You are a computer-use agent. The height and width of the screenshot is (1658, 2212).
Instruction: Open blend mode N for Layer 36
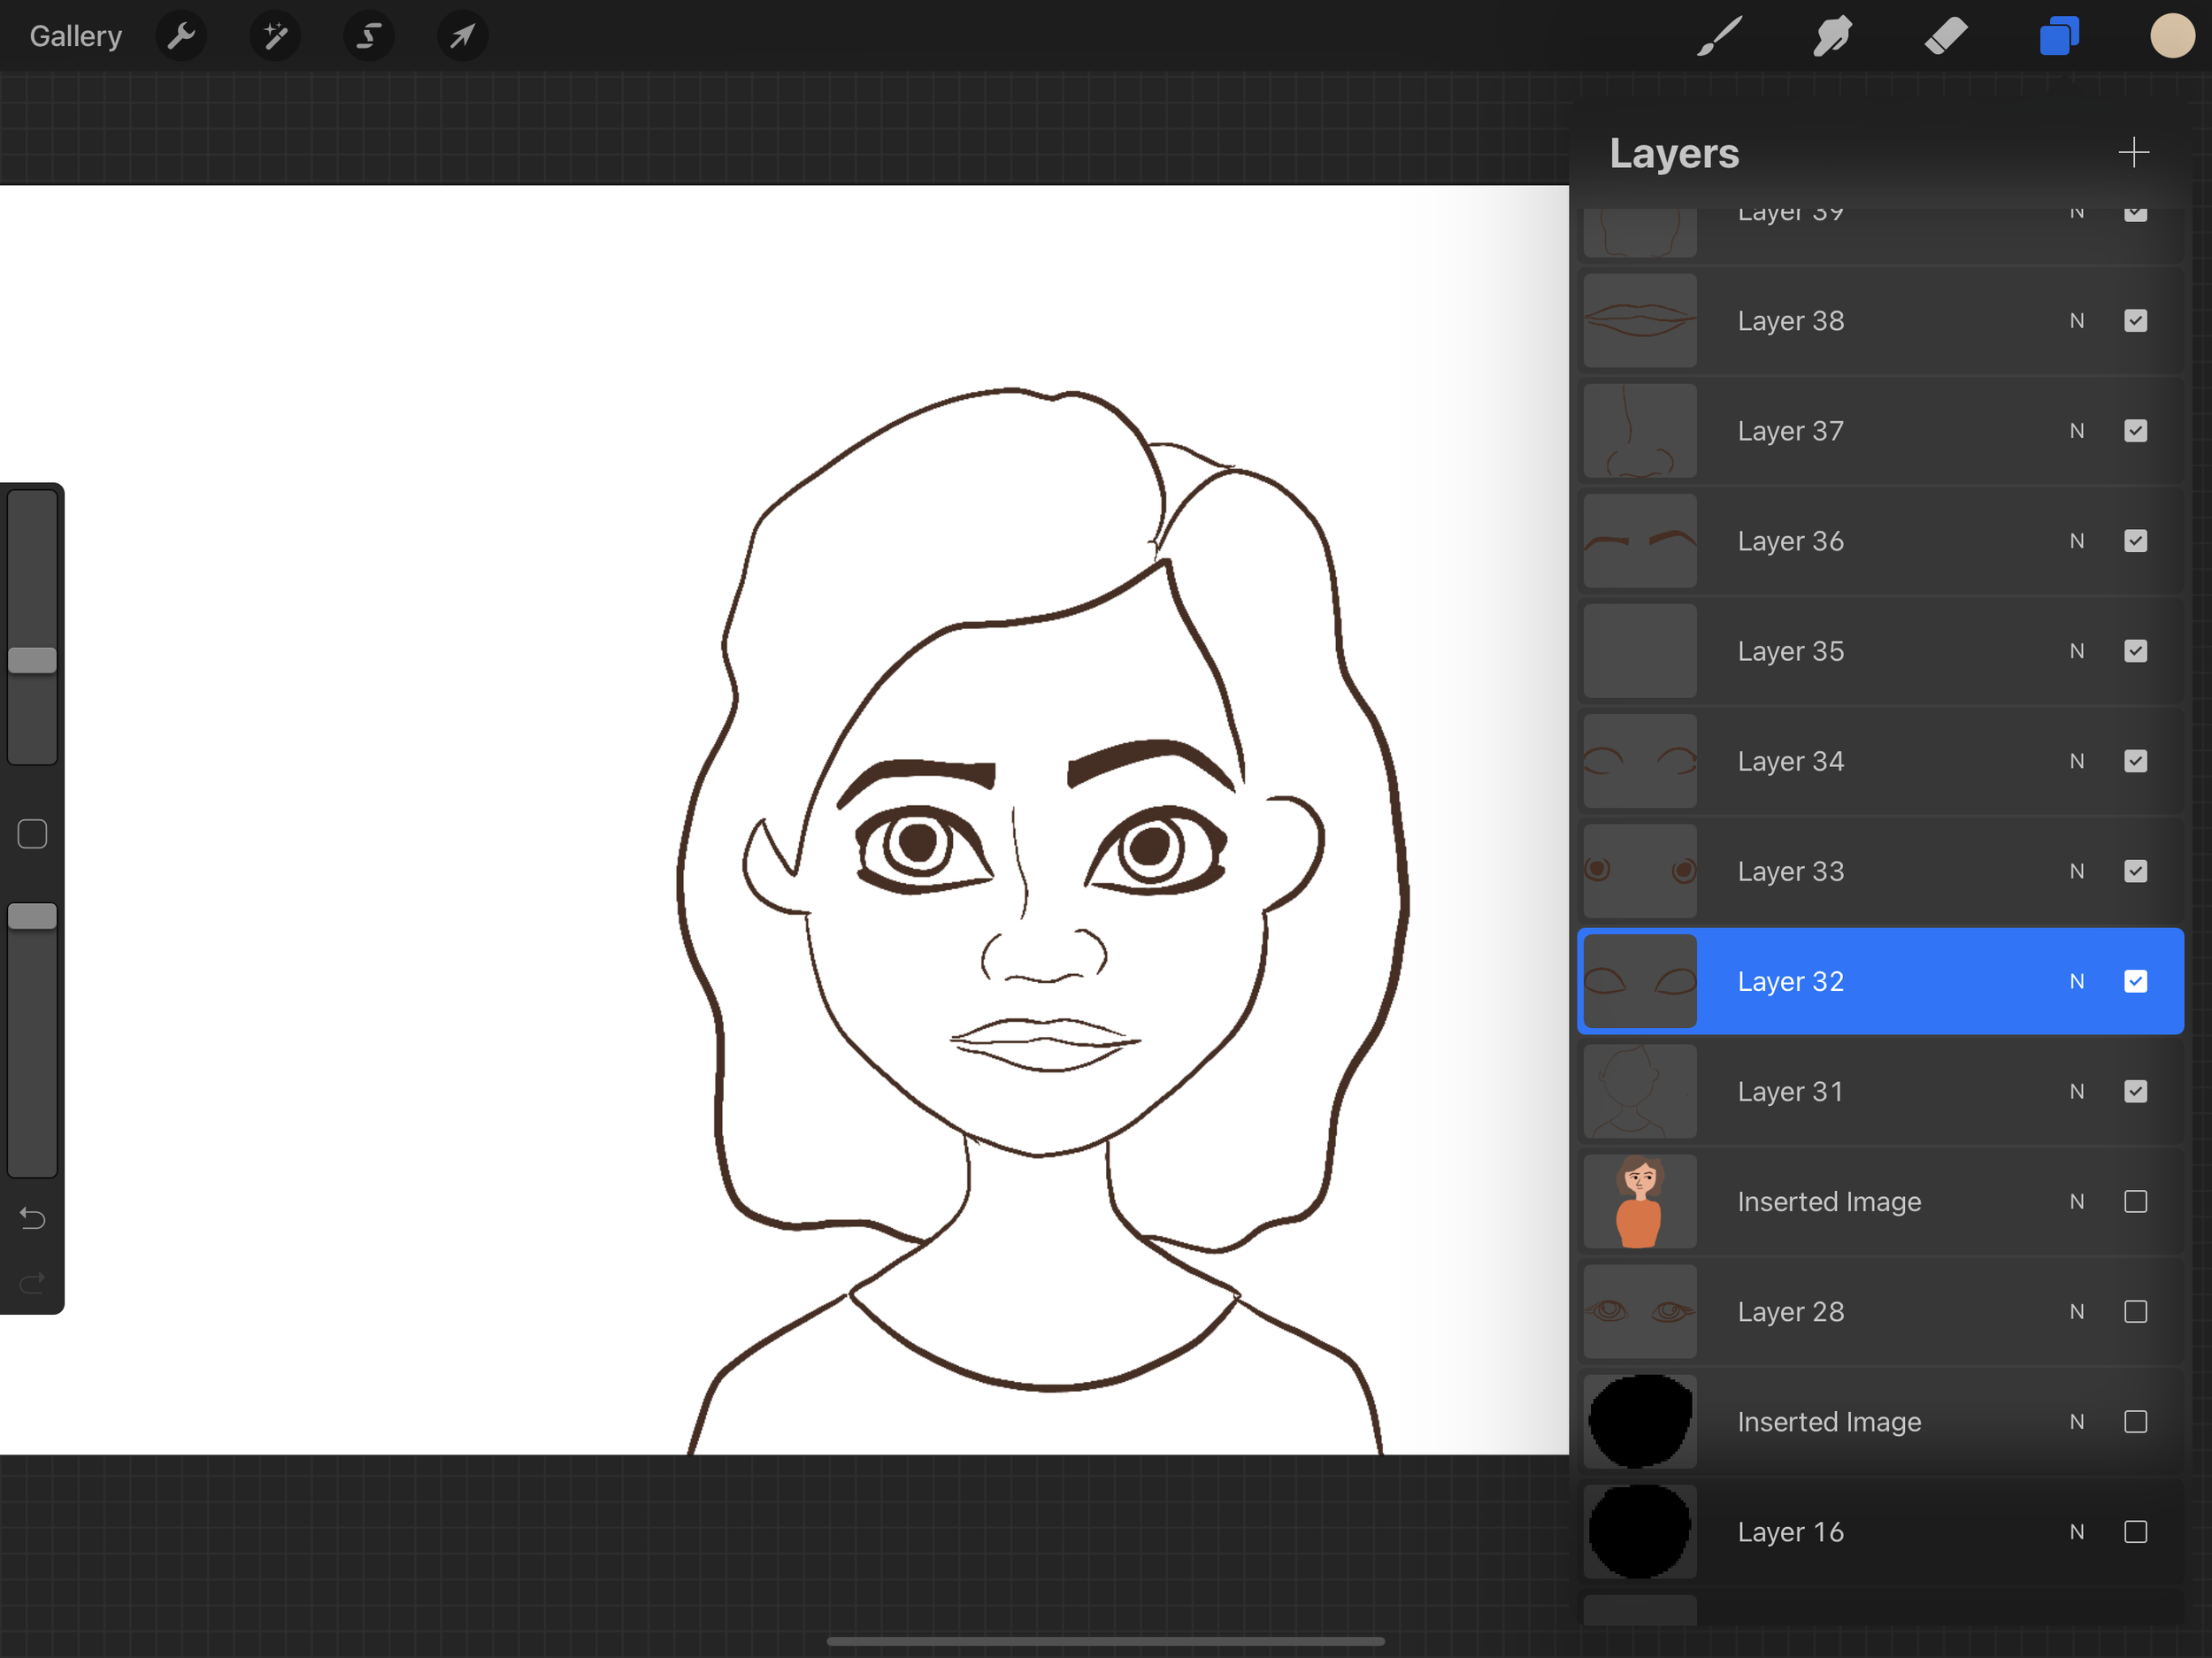coord(2076,541)
